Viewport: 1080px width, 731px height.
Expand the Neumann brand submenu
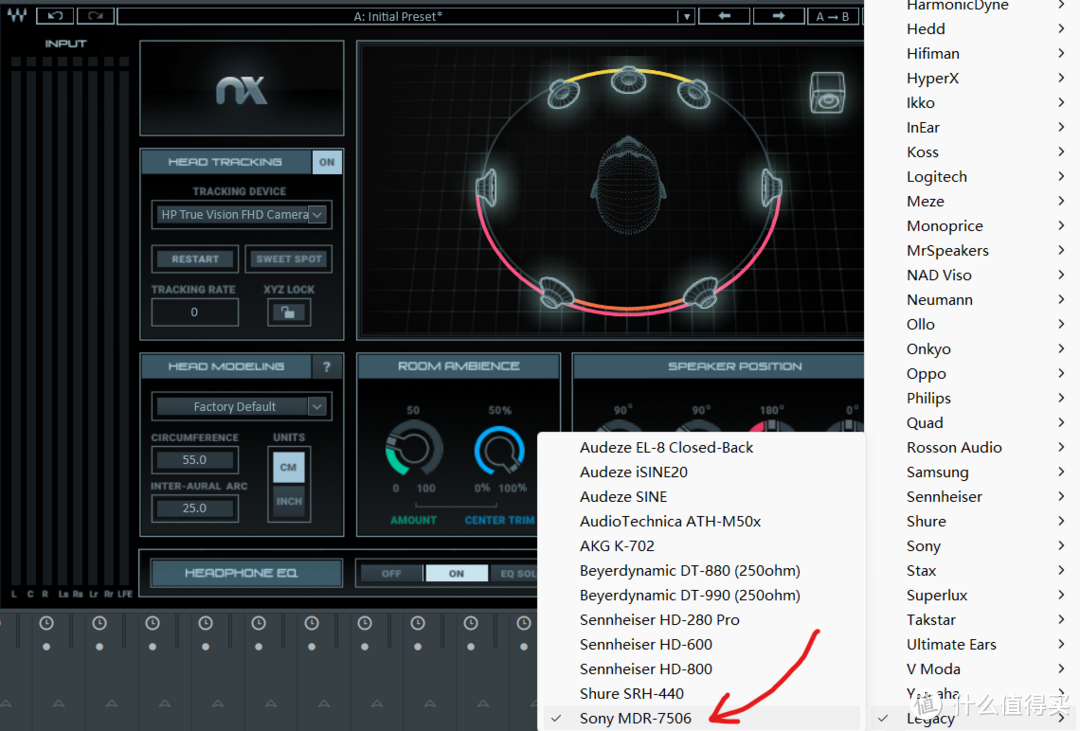click(974, 300)
